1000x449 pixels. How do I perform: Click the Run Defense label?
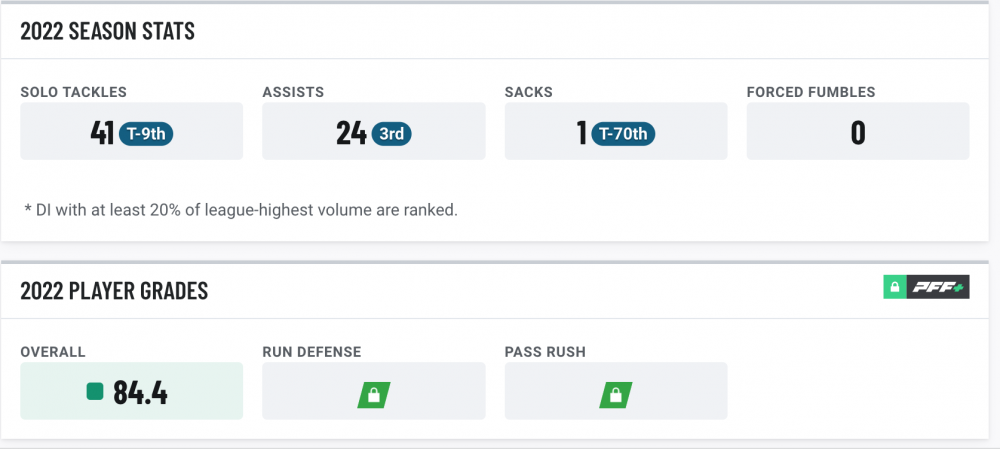pyautogui.click(x=311, y=352)
